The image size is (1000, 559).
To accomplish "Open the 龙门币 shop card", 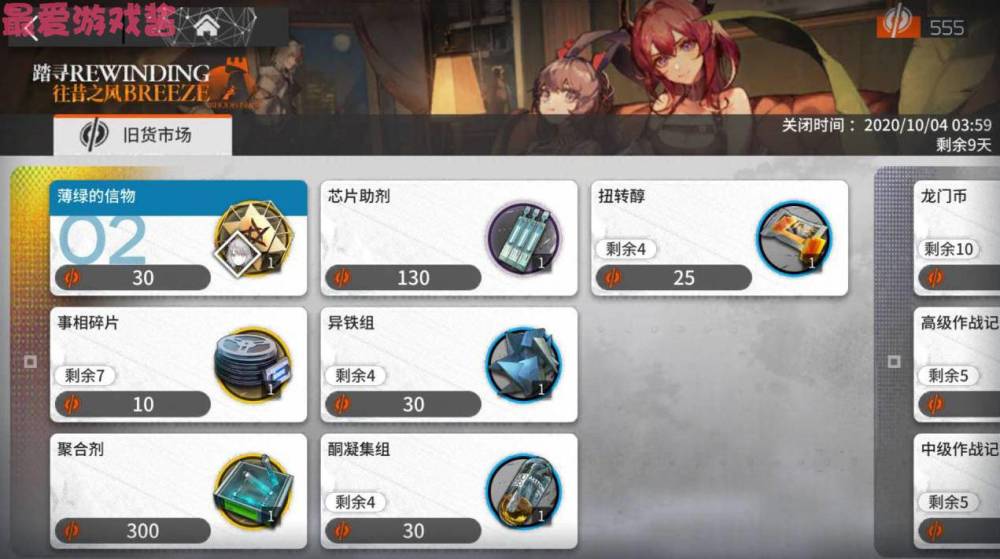I will (957, 238).
